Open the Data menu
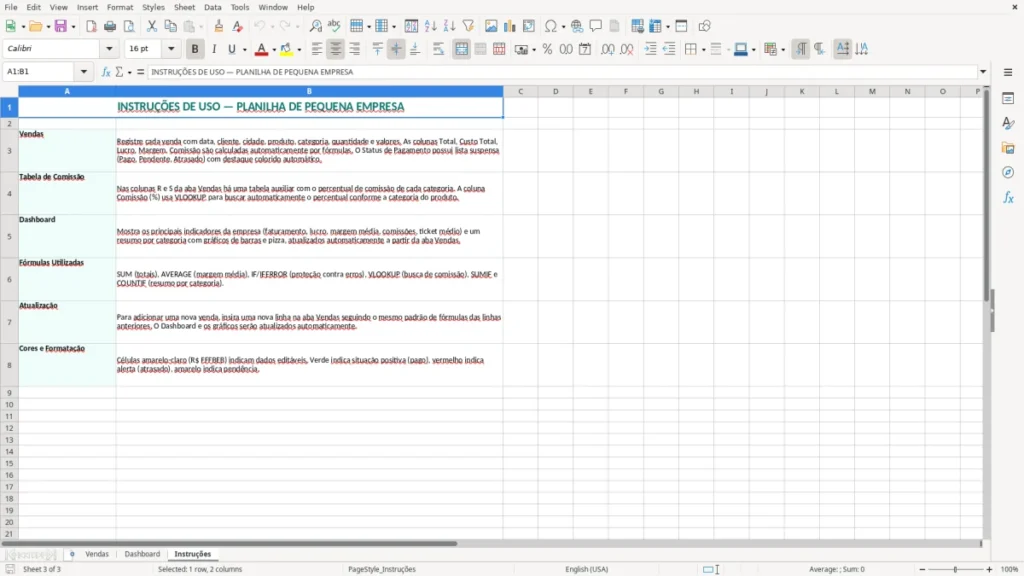This screenshot has height=576, width=1024. point(212,7)
